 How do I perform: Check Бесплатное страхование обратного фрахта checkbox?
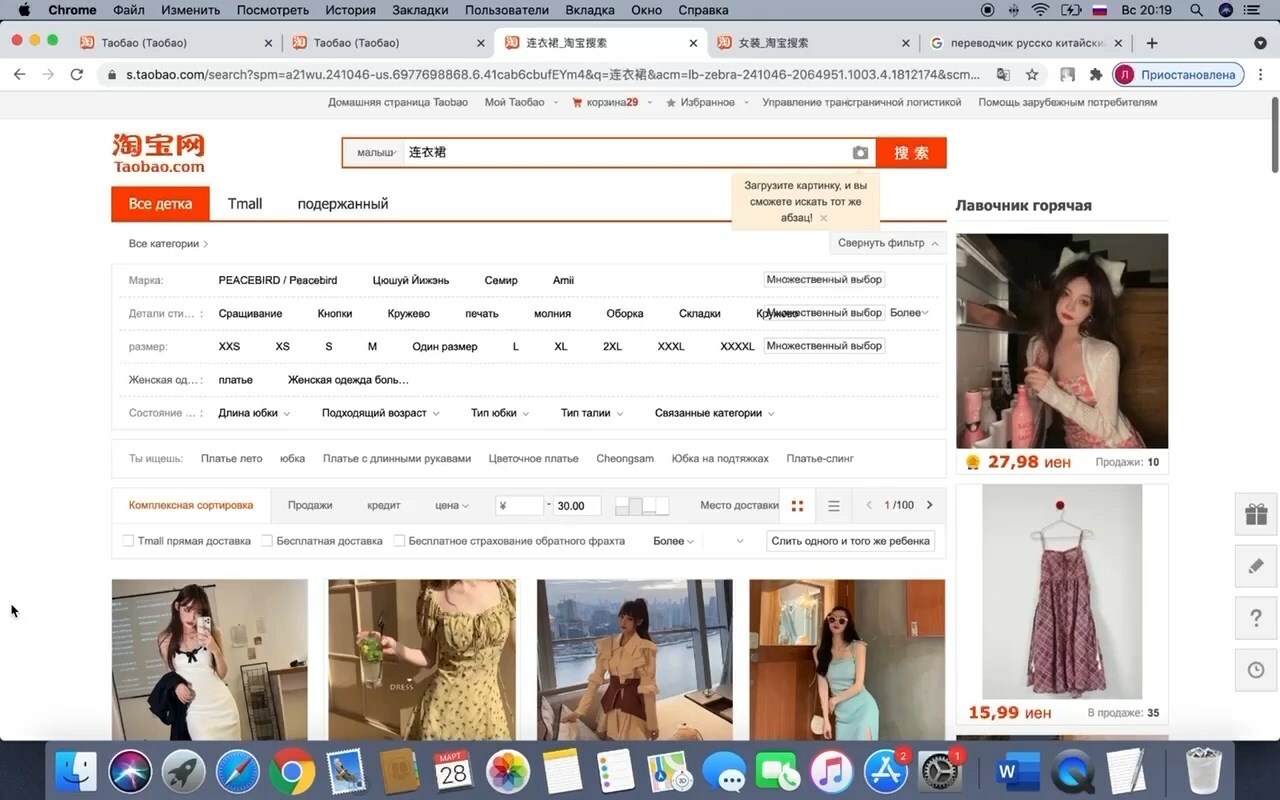point(399,541)
